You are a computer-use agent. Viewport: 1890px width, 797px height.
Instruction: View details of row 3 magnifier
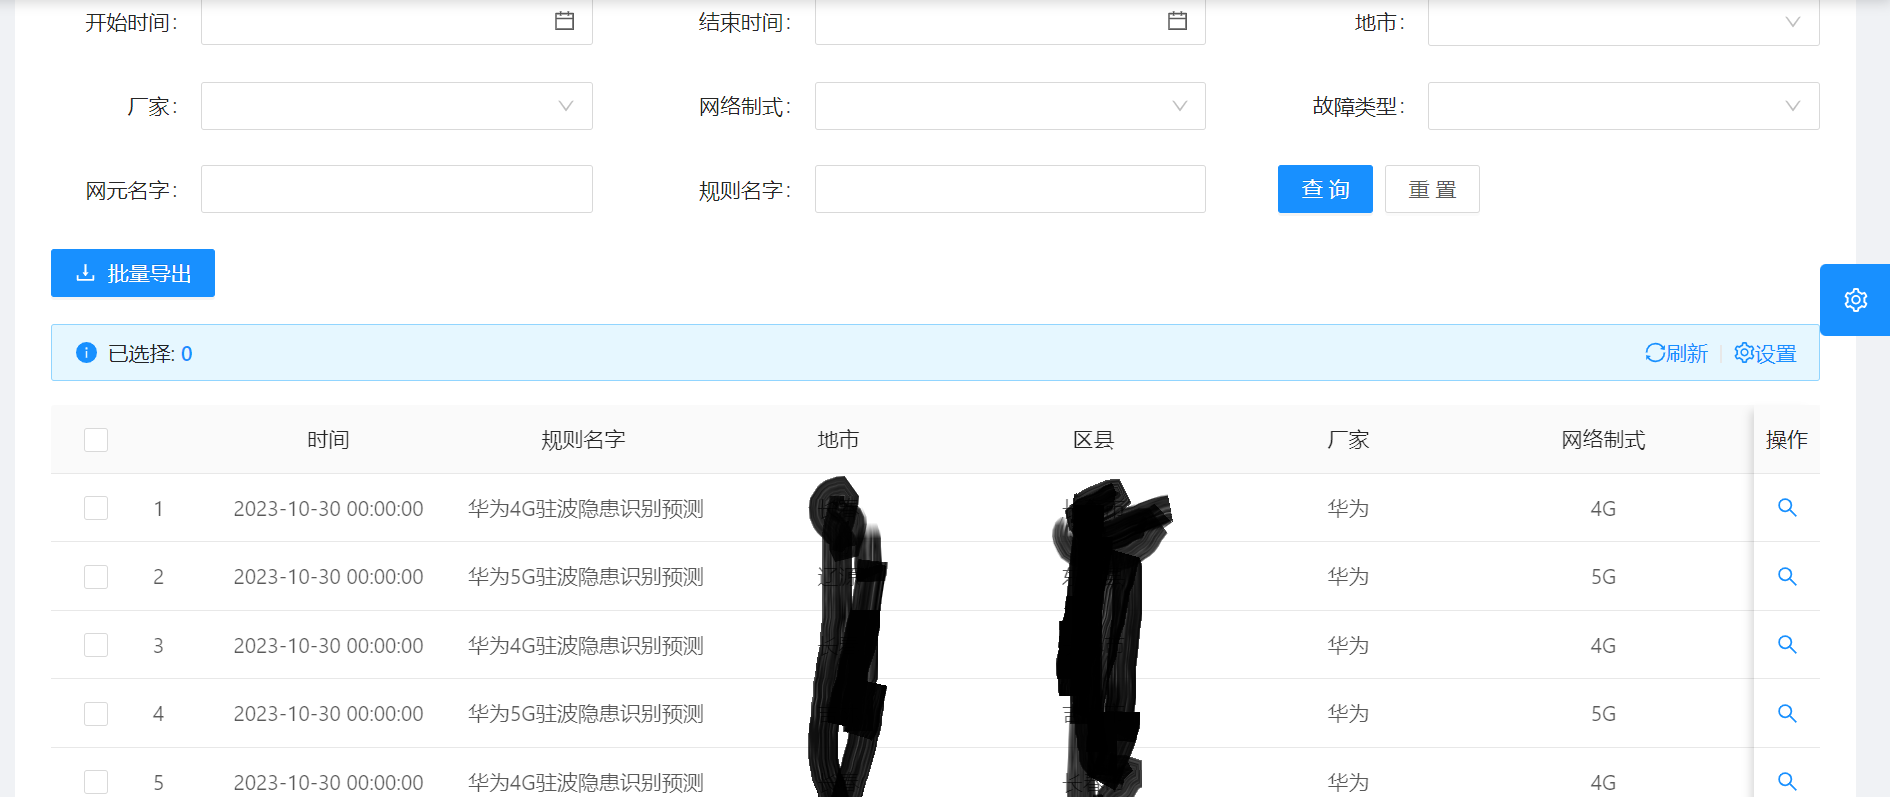1787,645
